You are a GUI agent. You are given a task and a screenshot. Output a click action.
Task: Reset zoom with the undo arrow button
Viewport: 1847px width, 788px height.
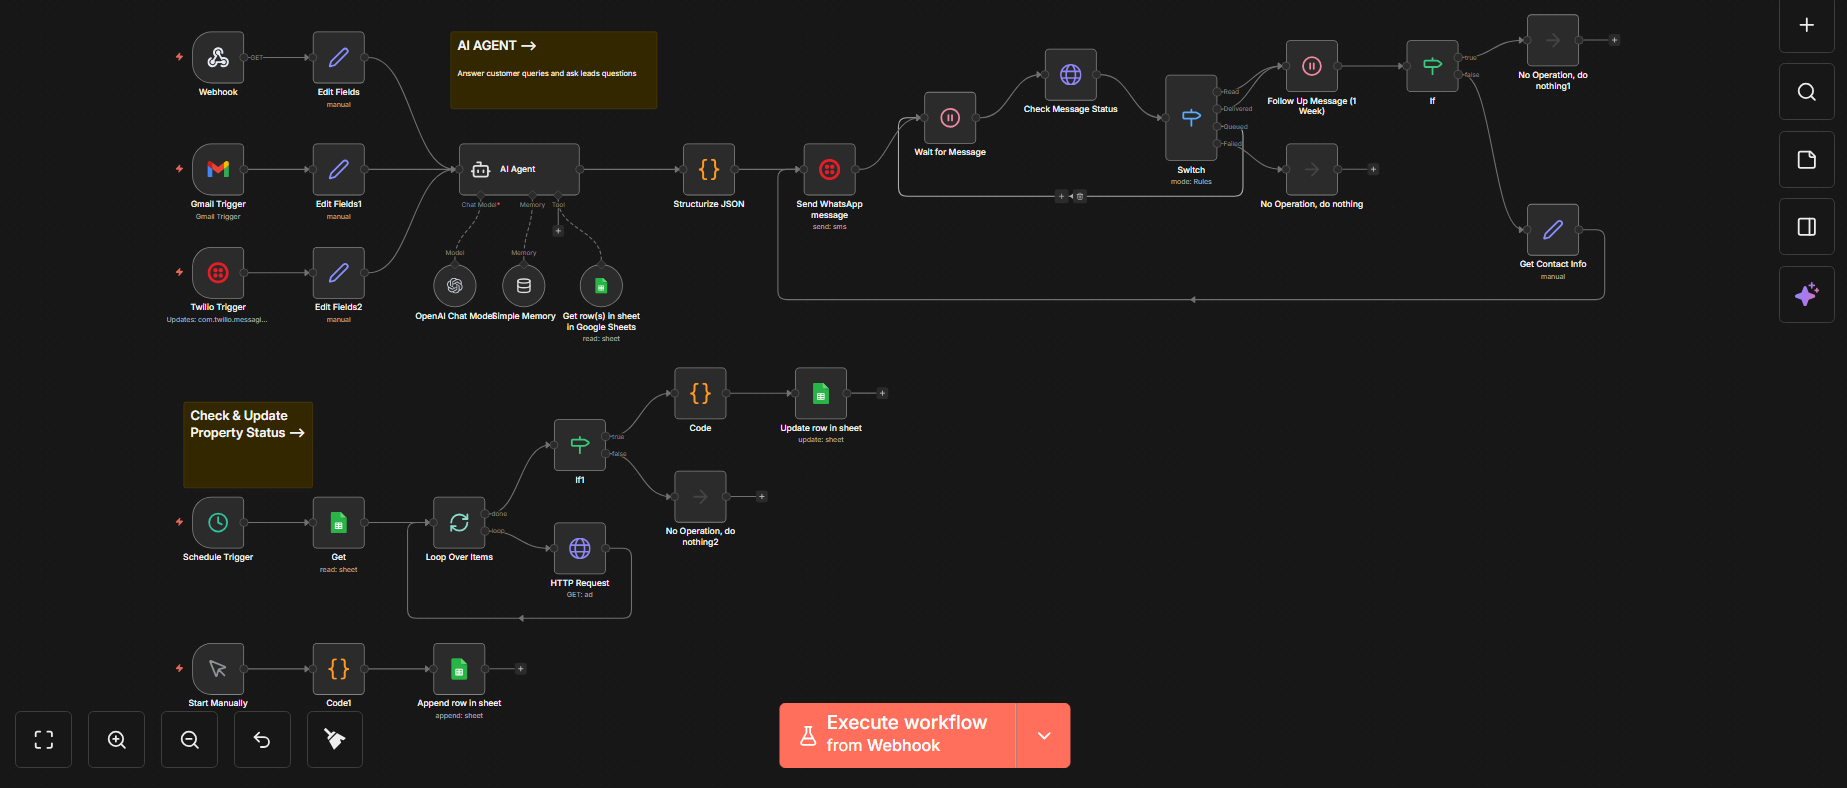tap(262, 740)
